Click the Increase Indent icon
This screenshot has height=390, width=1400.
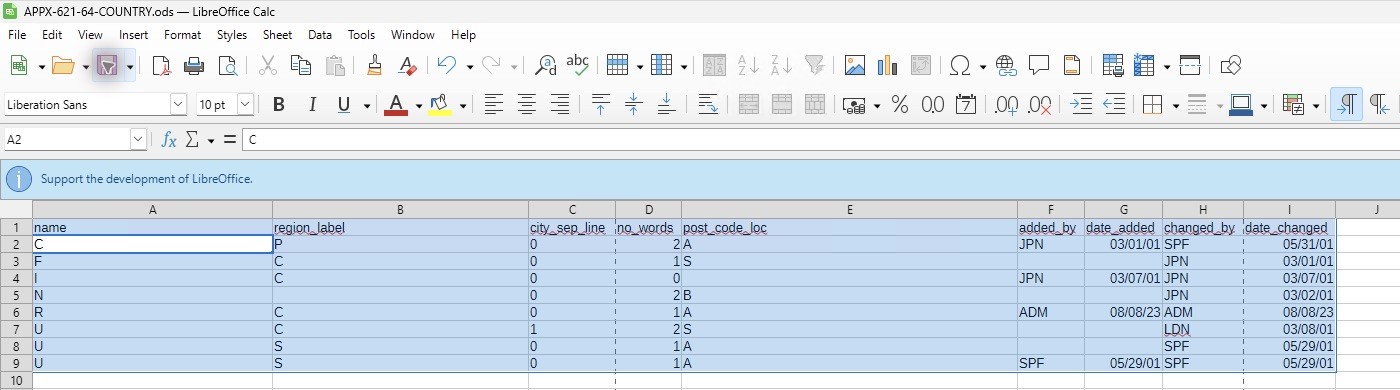1081,104
